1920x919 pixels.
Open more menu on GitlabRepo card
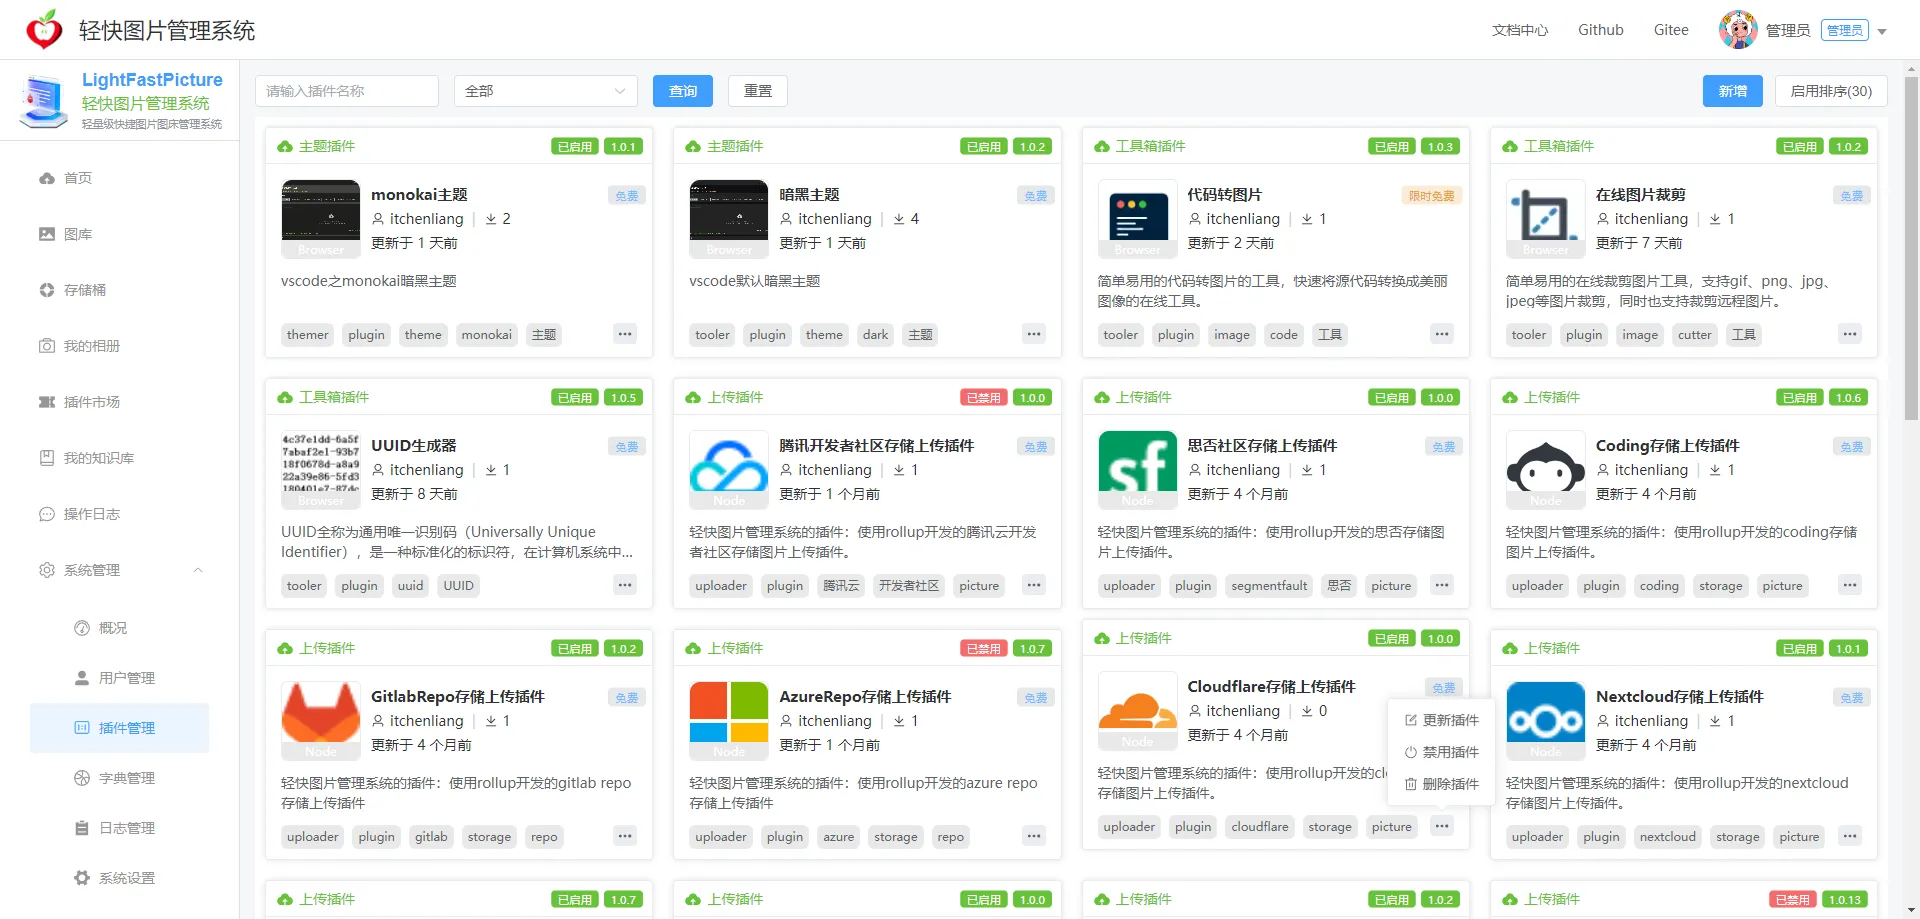(625, 836)
